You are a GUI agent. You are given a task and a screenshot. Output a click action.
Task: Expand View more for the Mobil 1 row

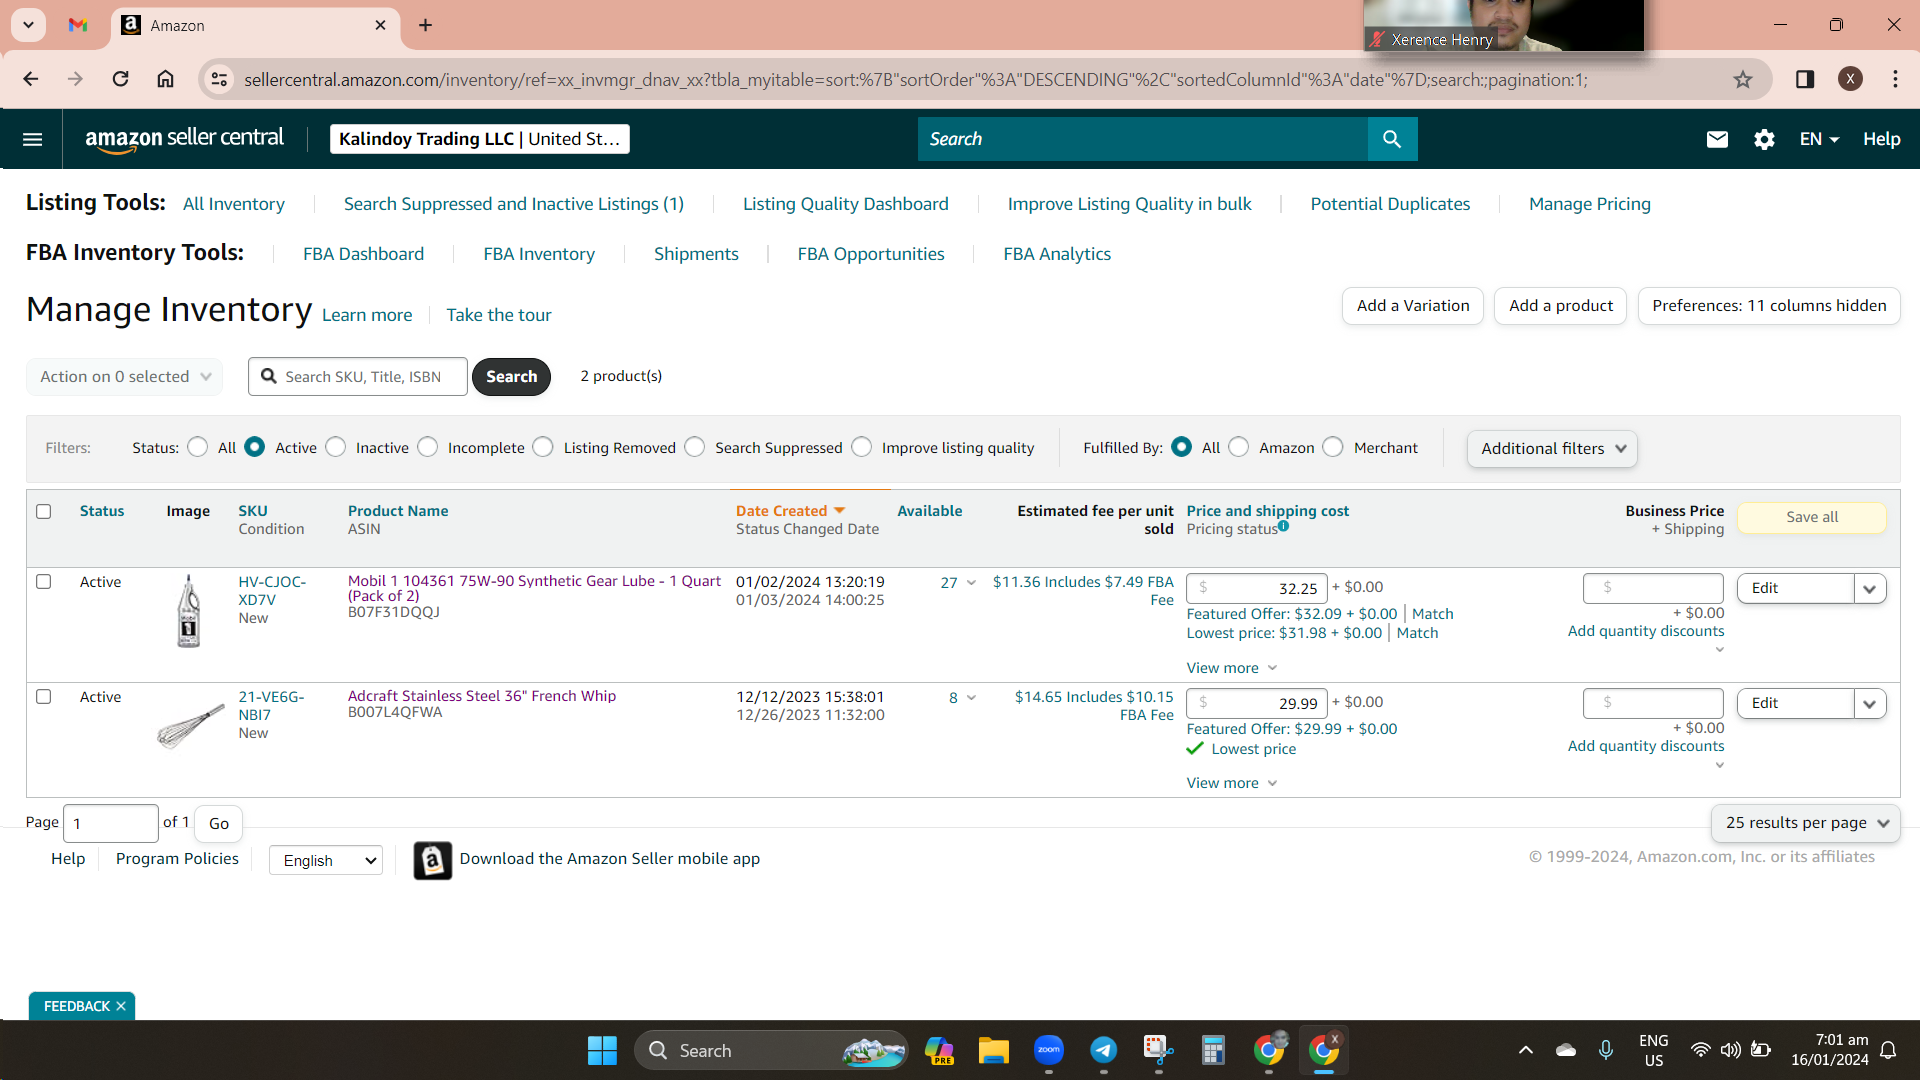coord(1232,668)
